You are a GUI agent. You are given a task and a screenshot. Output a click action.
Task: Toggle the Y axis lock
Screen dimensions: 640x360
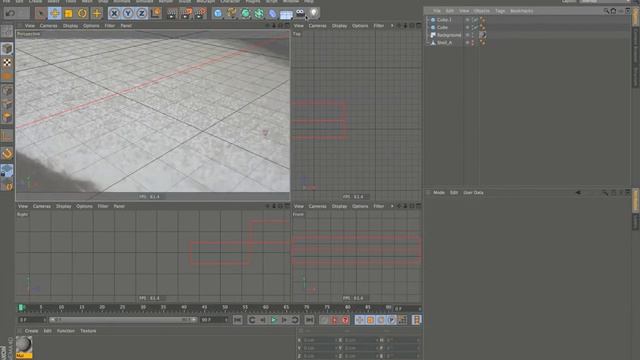pyautogui.click(x=128, y=13)
